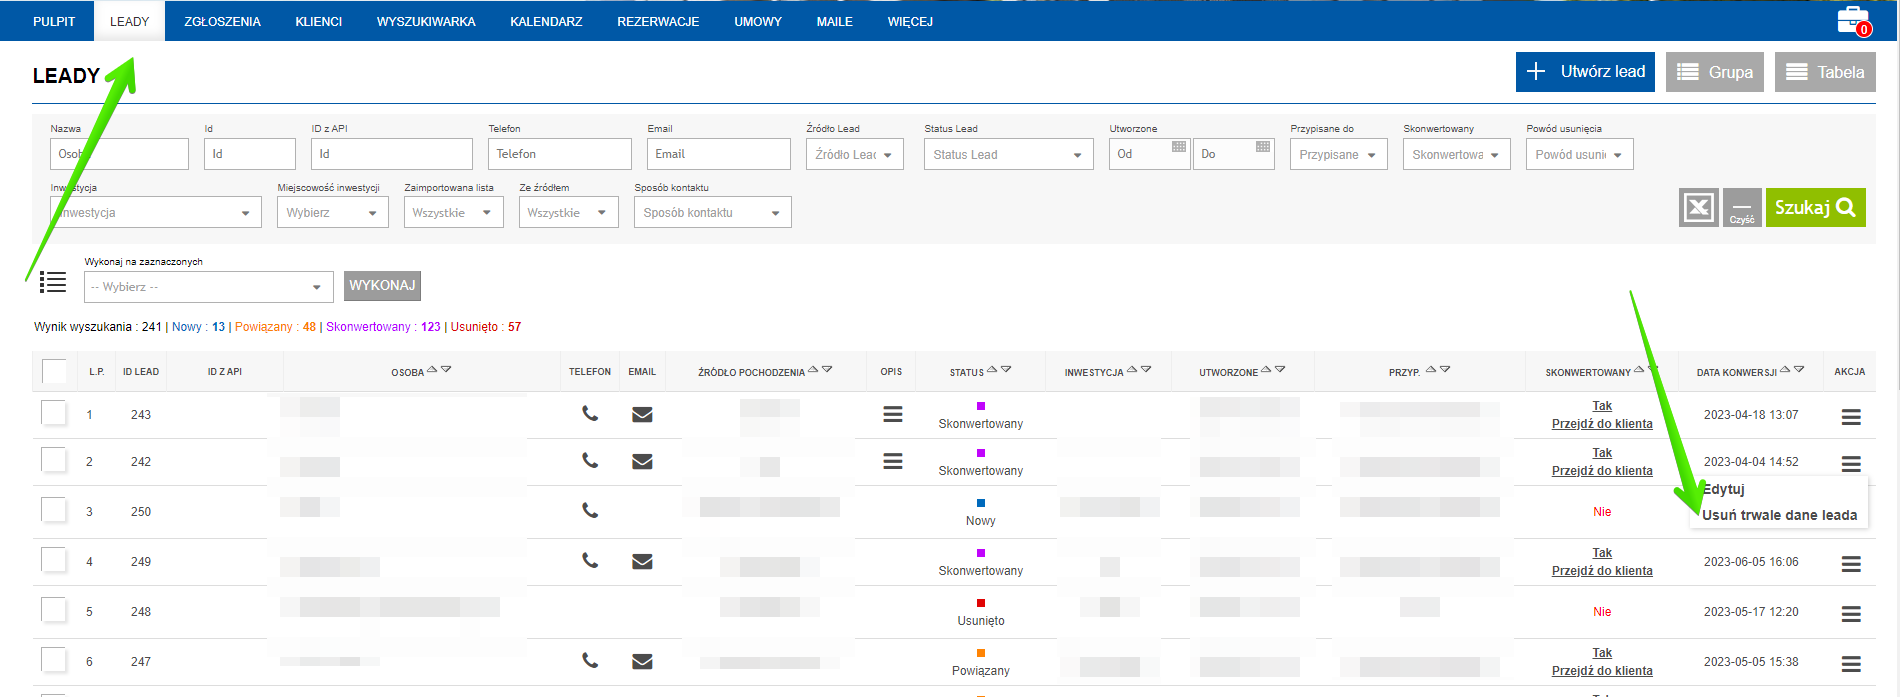Open the Zaimportowana lista dropdown

tap(453, 212)
